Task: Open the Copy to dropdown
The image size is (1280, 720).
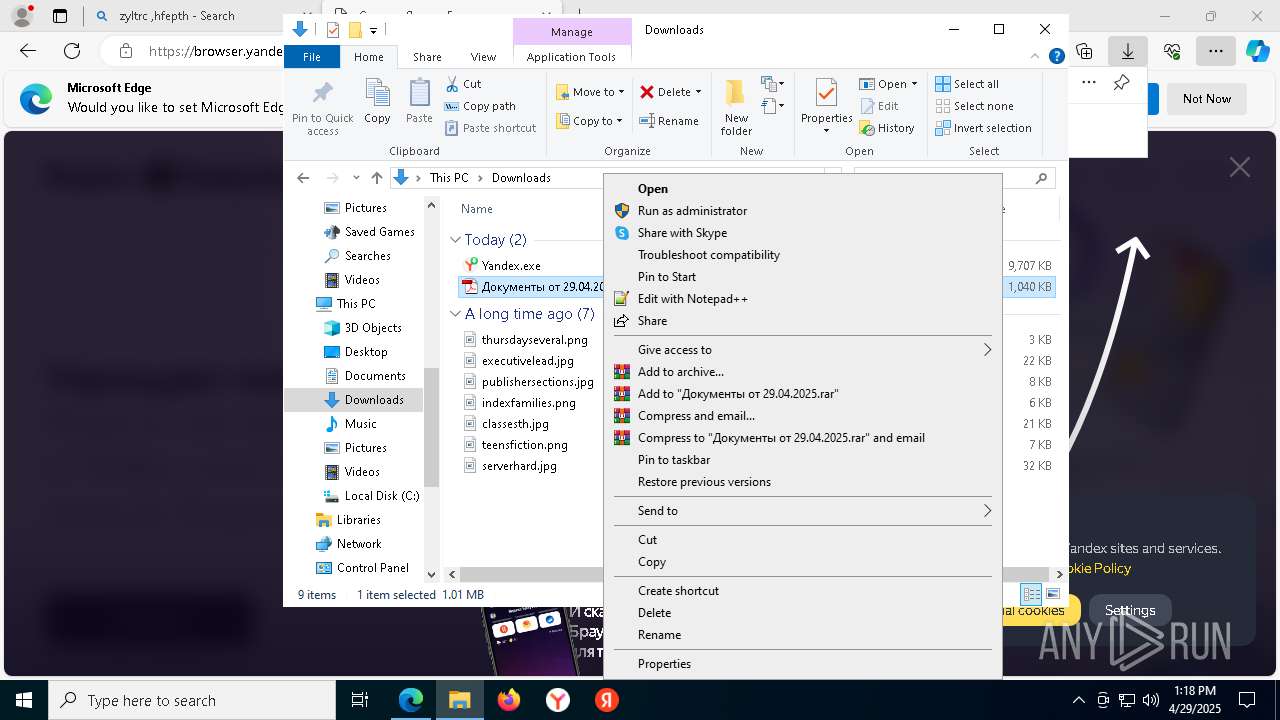Action: point(589,121)
